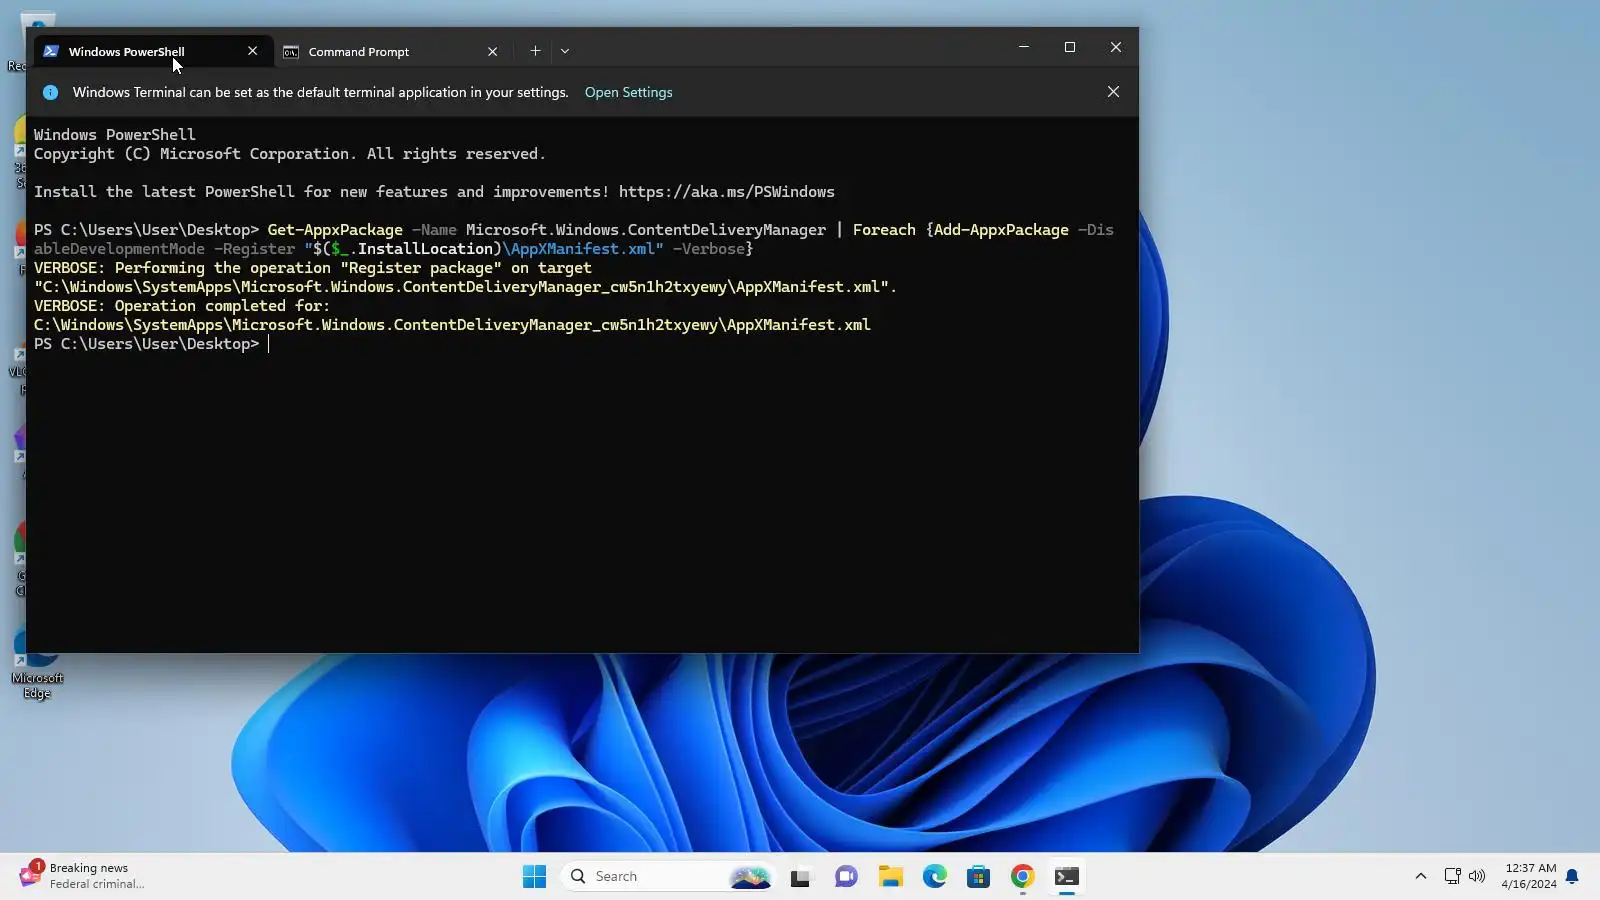Viewport: 1600px width, 900px height.
Task: Open the Windows Start menu
Action: coord(535,877)
